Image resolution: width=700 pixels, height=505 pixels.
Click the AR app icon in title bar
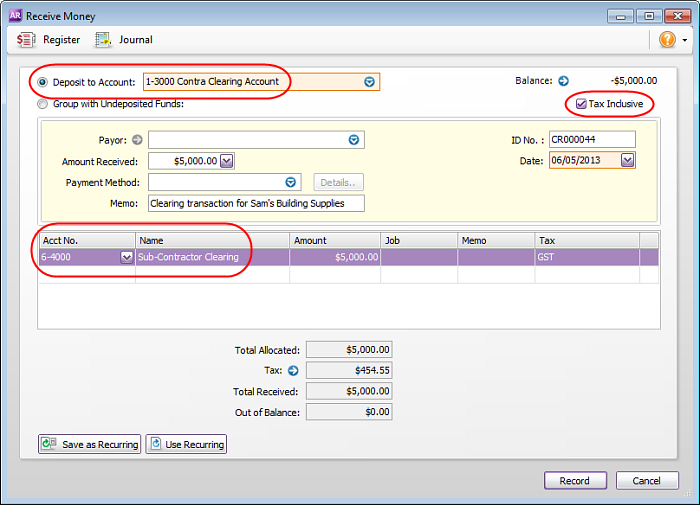click(x=15, y=16)
